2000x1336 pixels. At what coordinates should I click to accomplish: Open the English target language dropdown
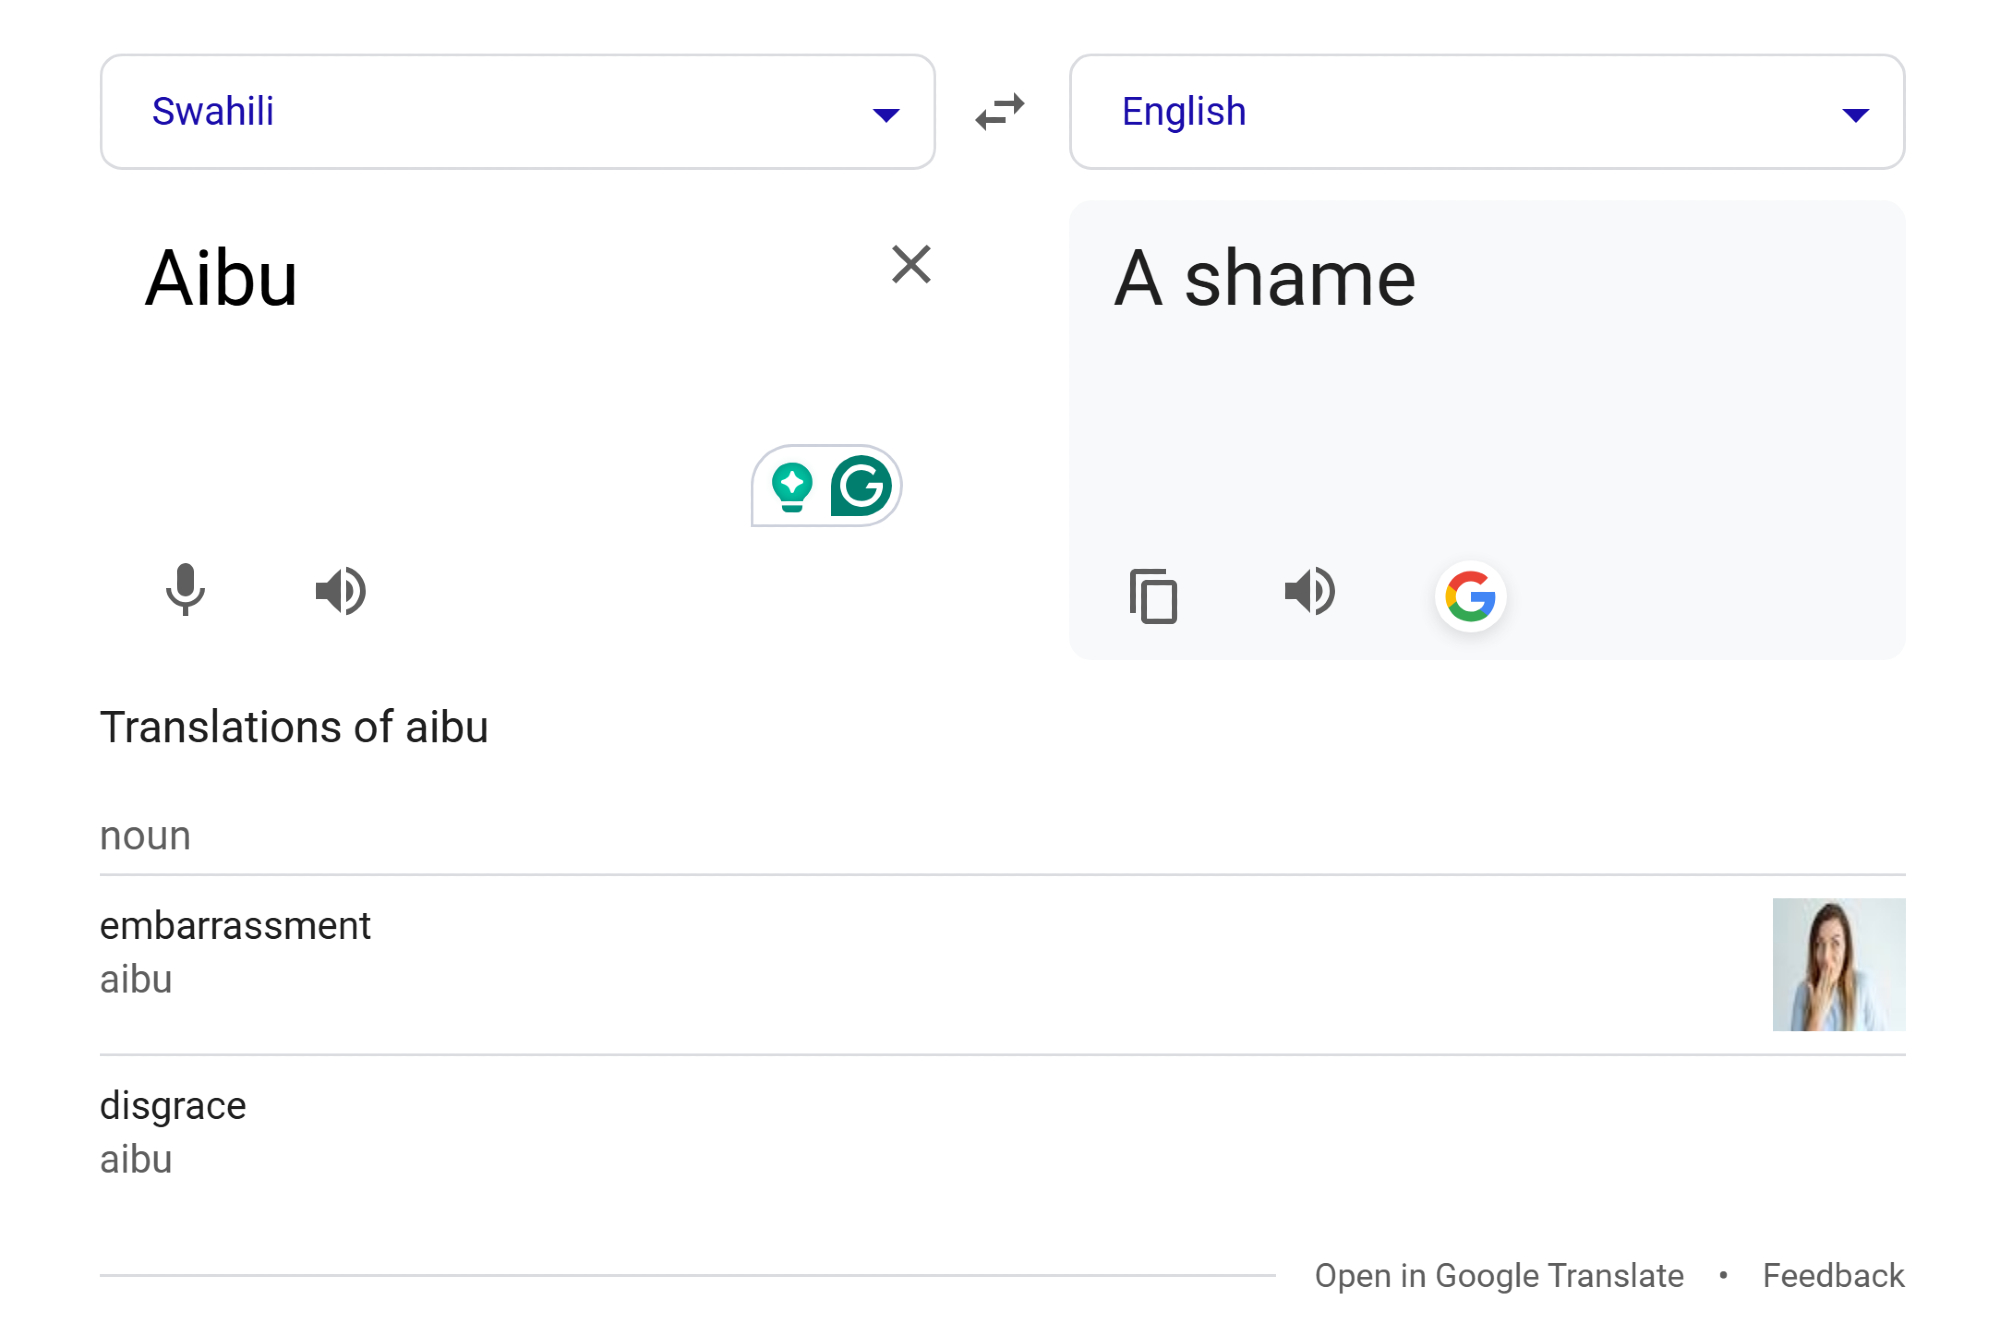(1486, 112)
